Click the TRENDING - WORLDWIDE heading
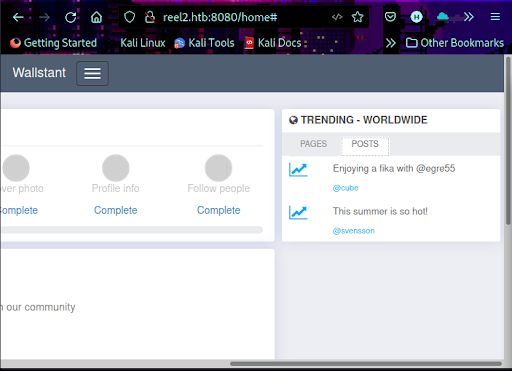512x371 pixels. [364, 120]
